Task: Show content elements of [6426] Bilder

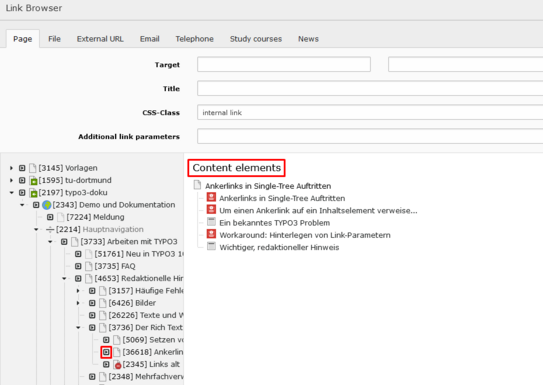Action: (x=92, y=303)
